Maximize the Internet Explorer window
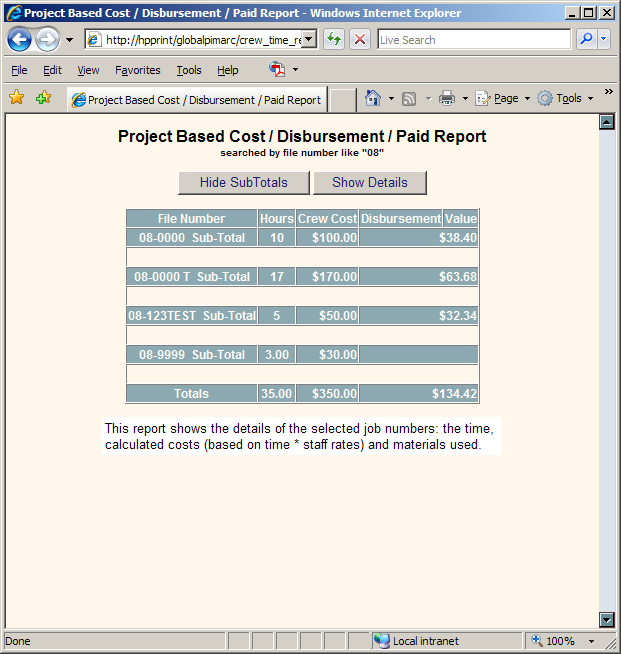 pyautogui.click(x=588, y=13)
